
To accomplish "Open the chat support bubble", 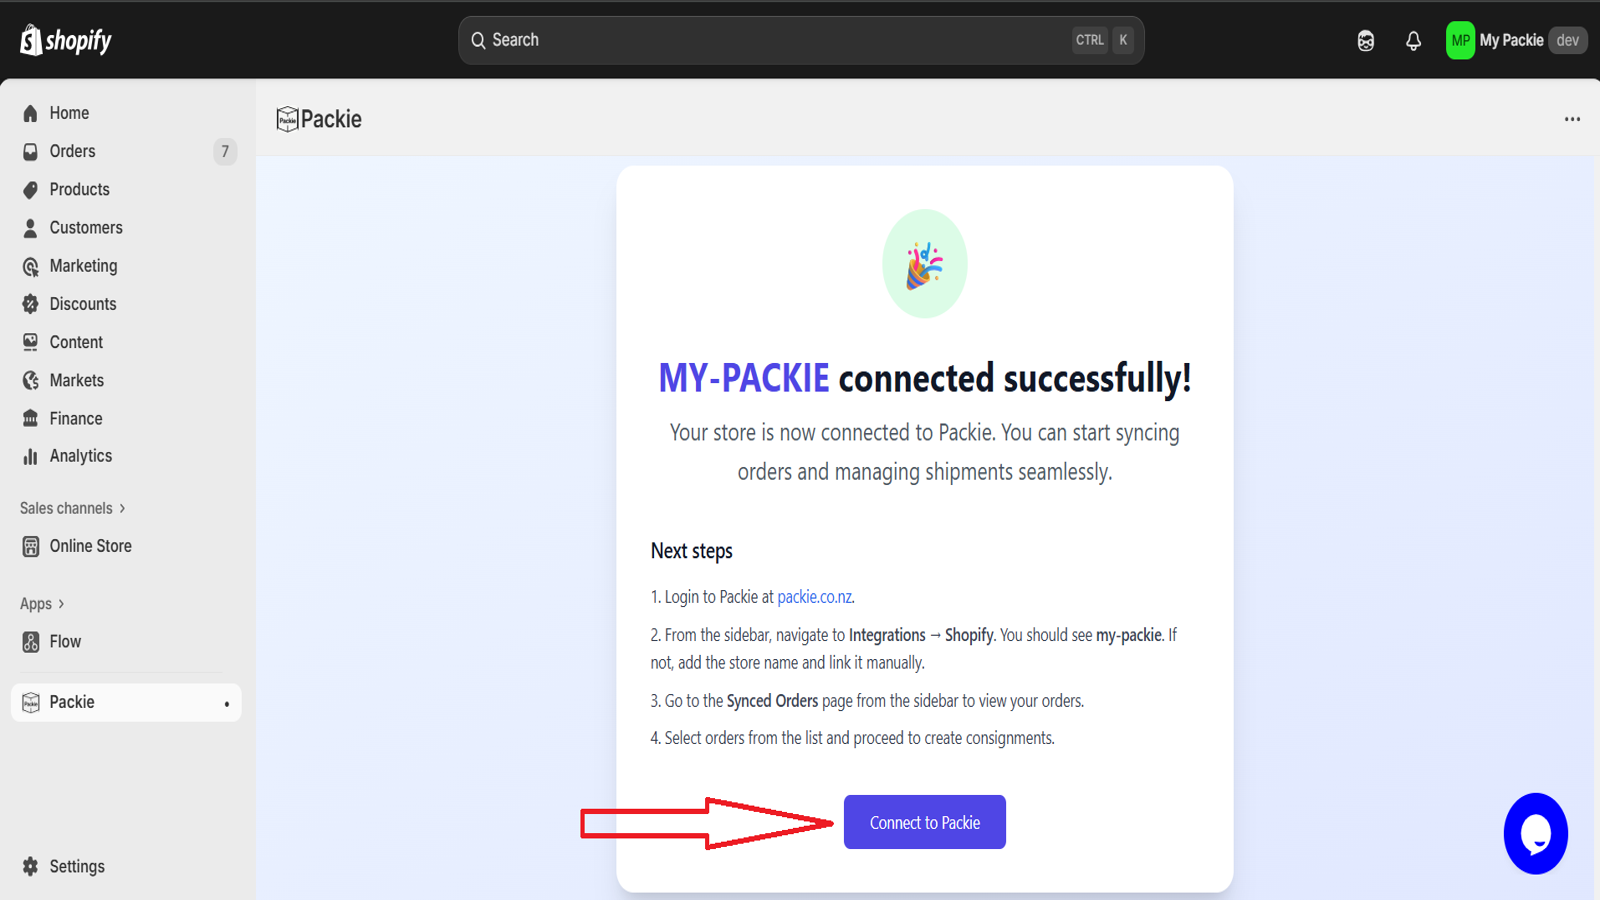I will click(x=1536, y=833).
